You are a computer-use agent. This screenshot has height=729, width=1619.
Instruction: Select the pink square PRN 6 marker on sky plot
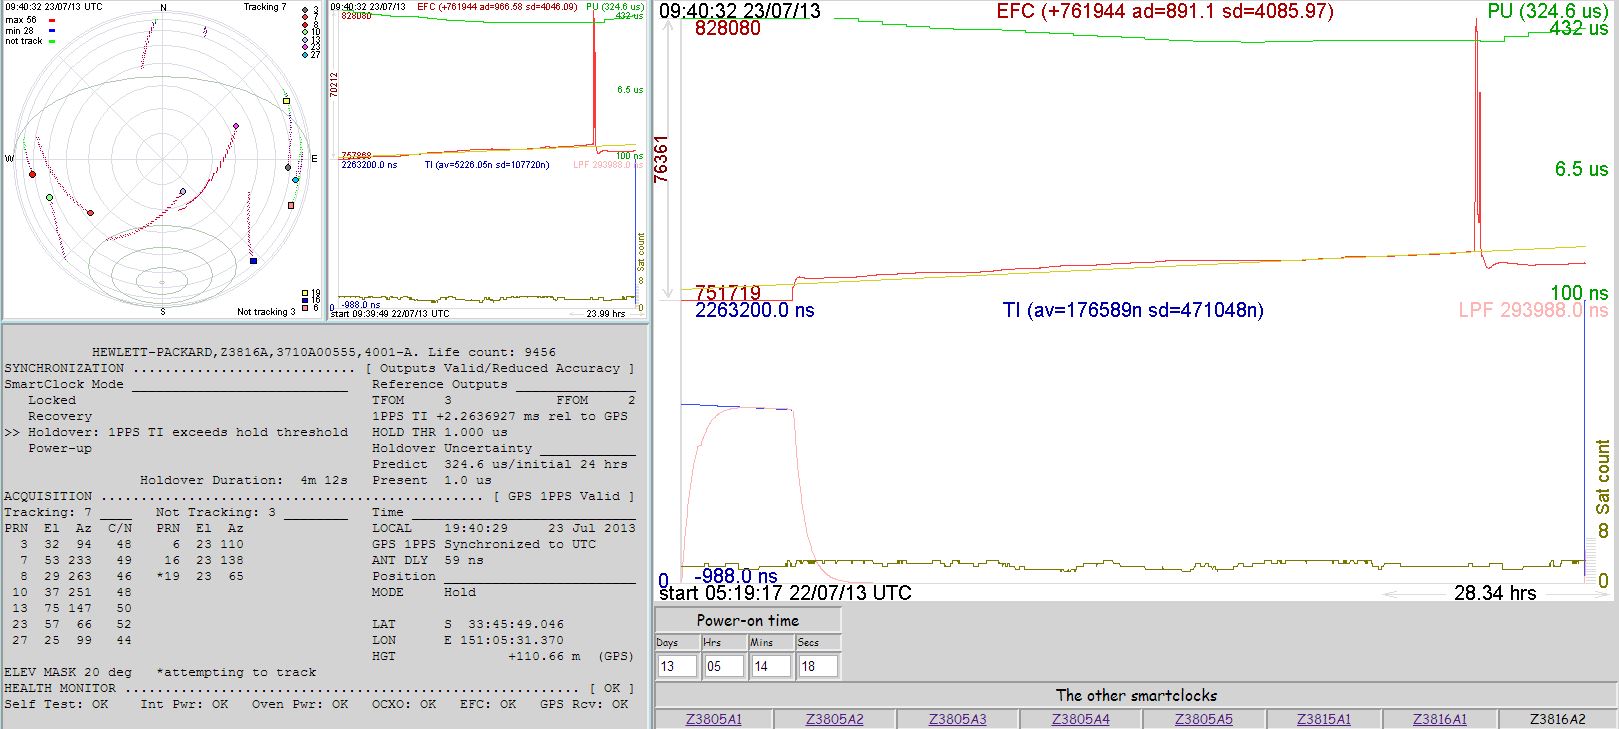[291, 205]
